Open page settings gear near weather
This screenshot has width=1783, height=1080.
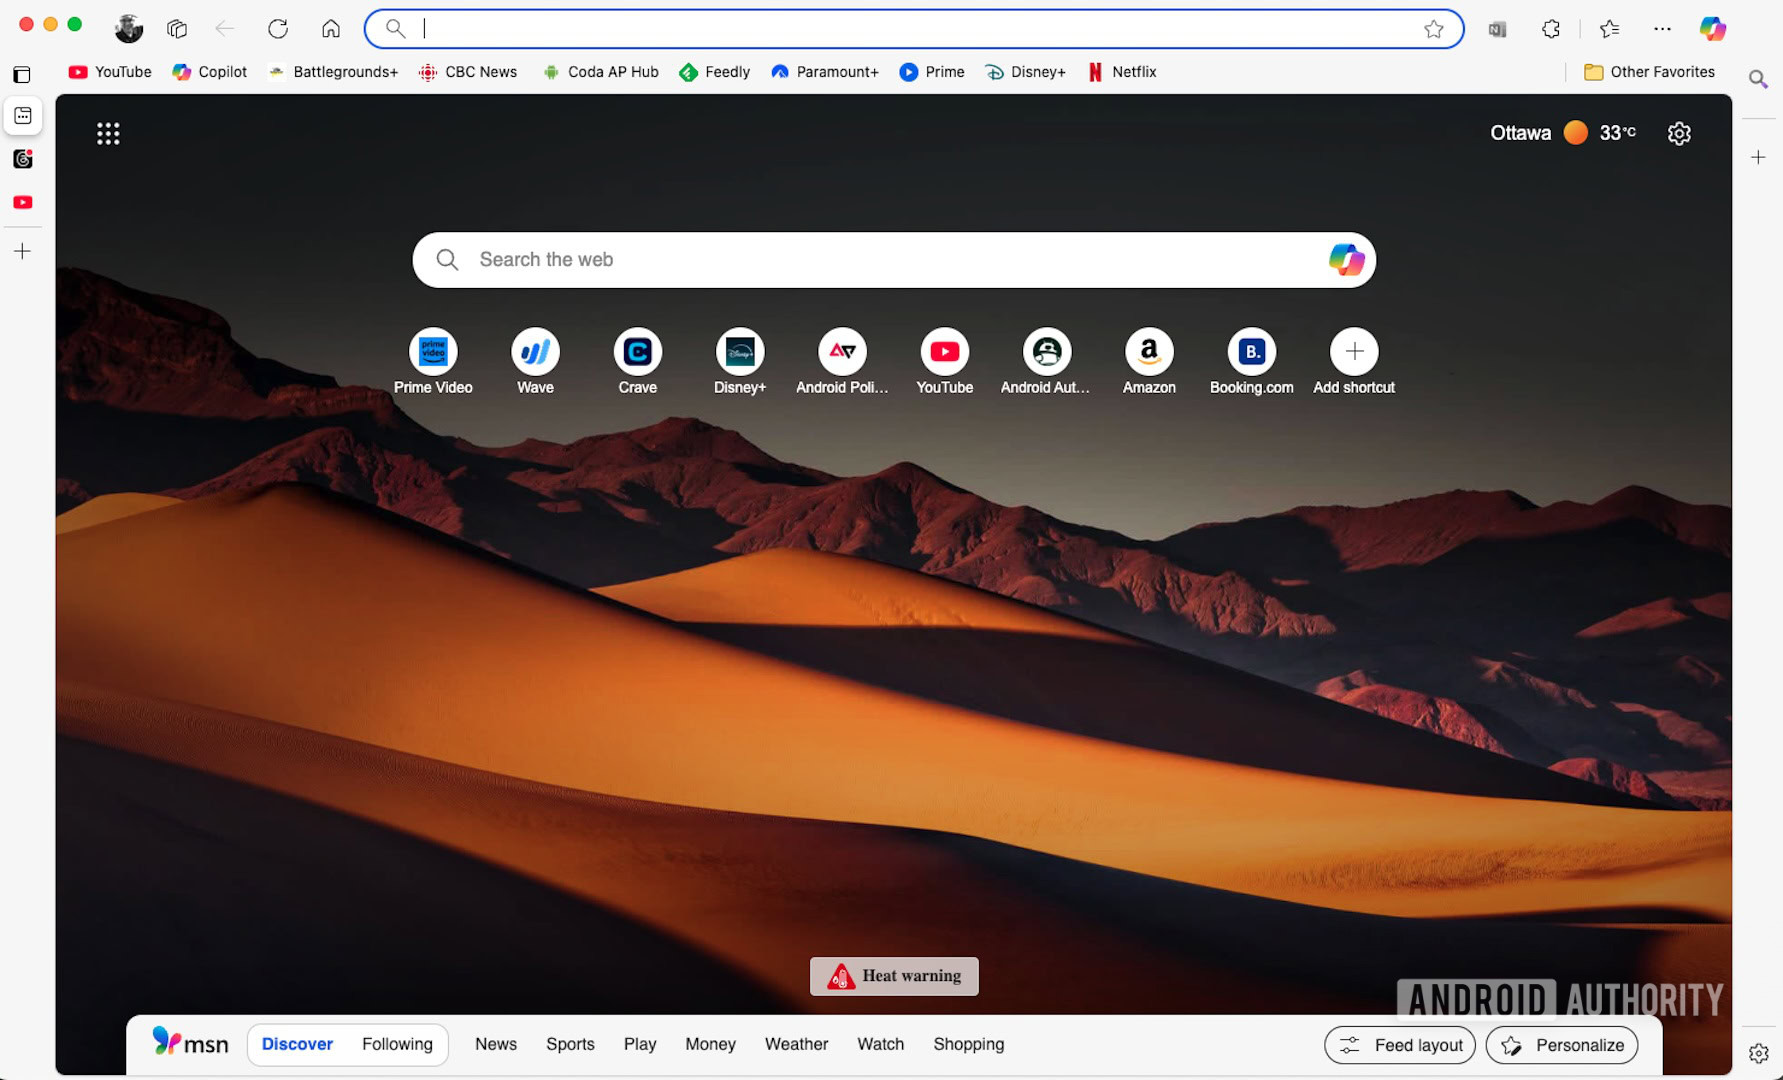[1679, 133]
